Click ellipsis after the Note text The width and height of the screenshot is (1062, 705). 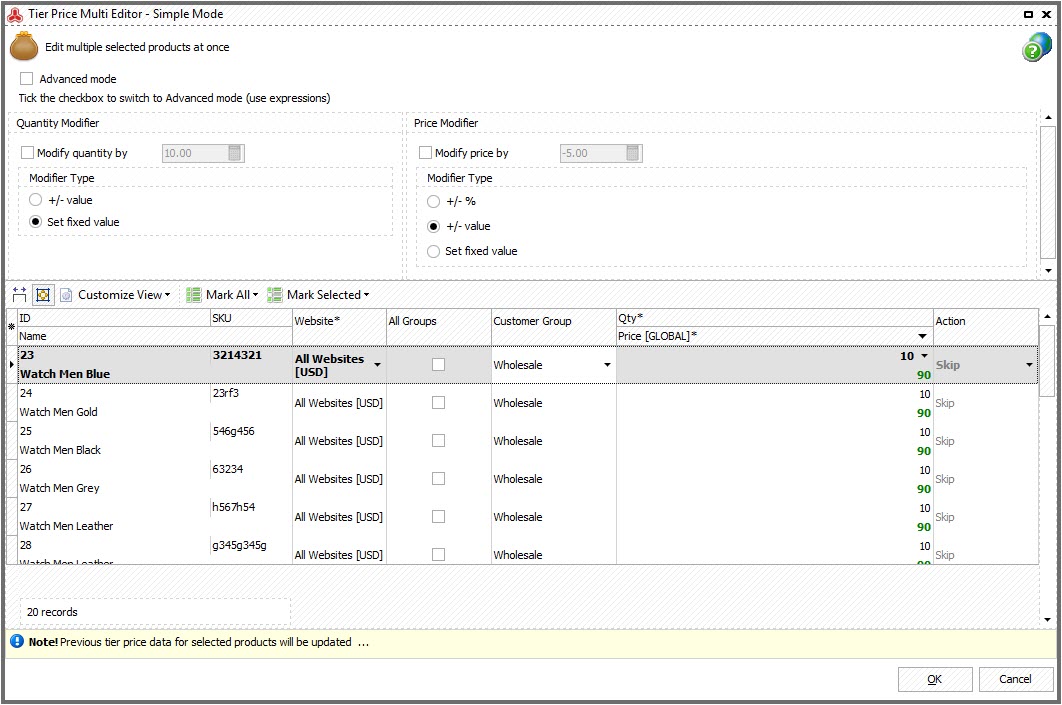364,643
